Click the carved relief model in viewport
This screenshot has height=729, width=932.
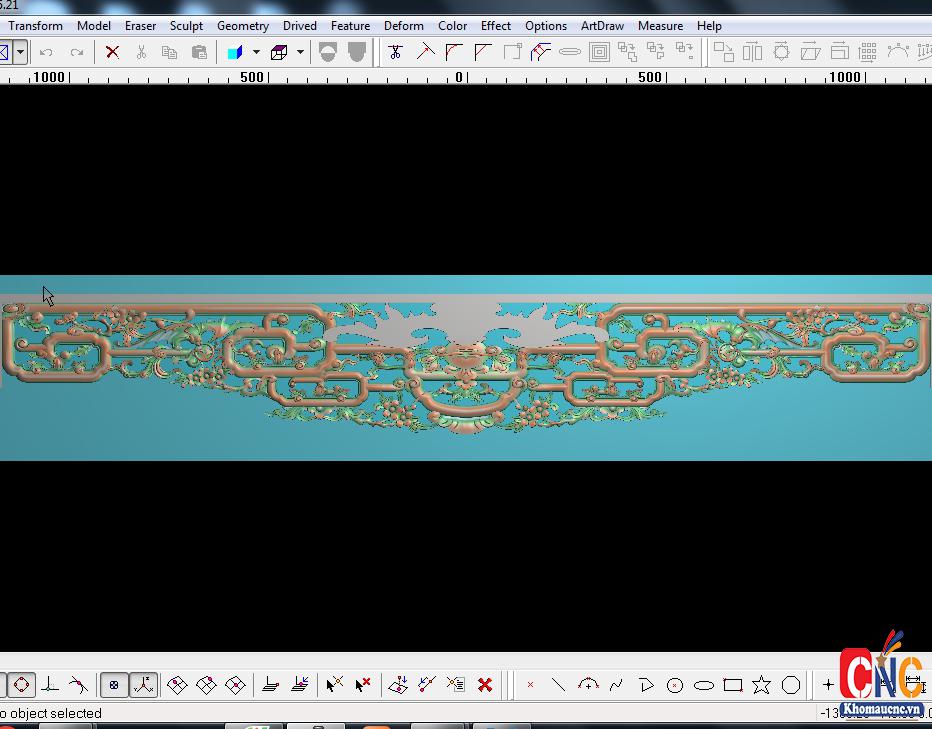(x=465, y=365)
